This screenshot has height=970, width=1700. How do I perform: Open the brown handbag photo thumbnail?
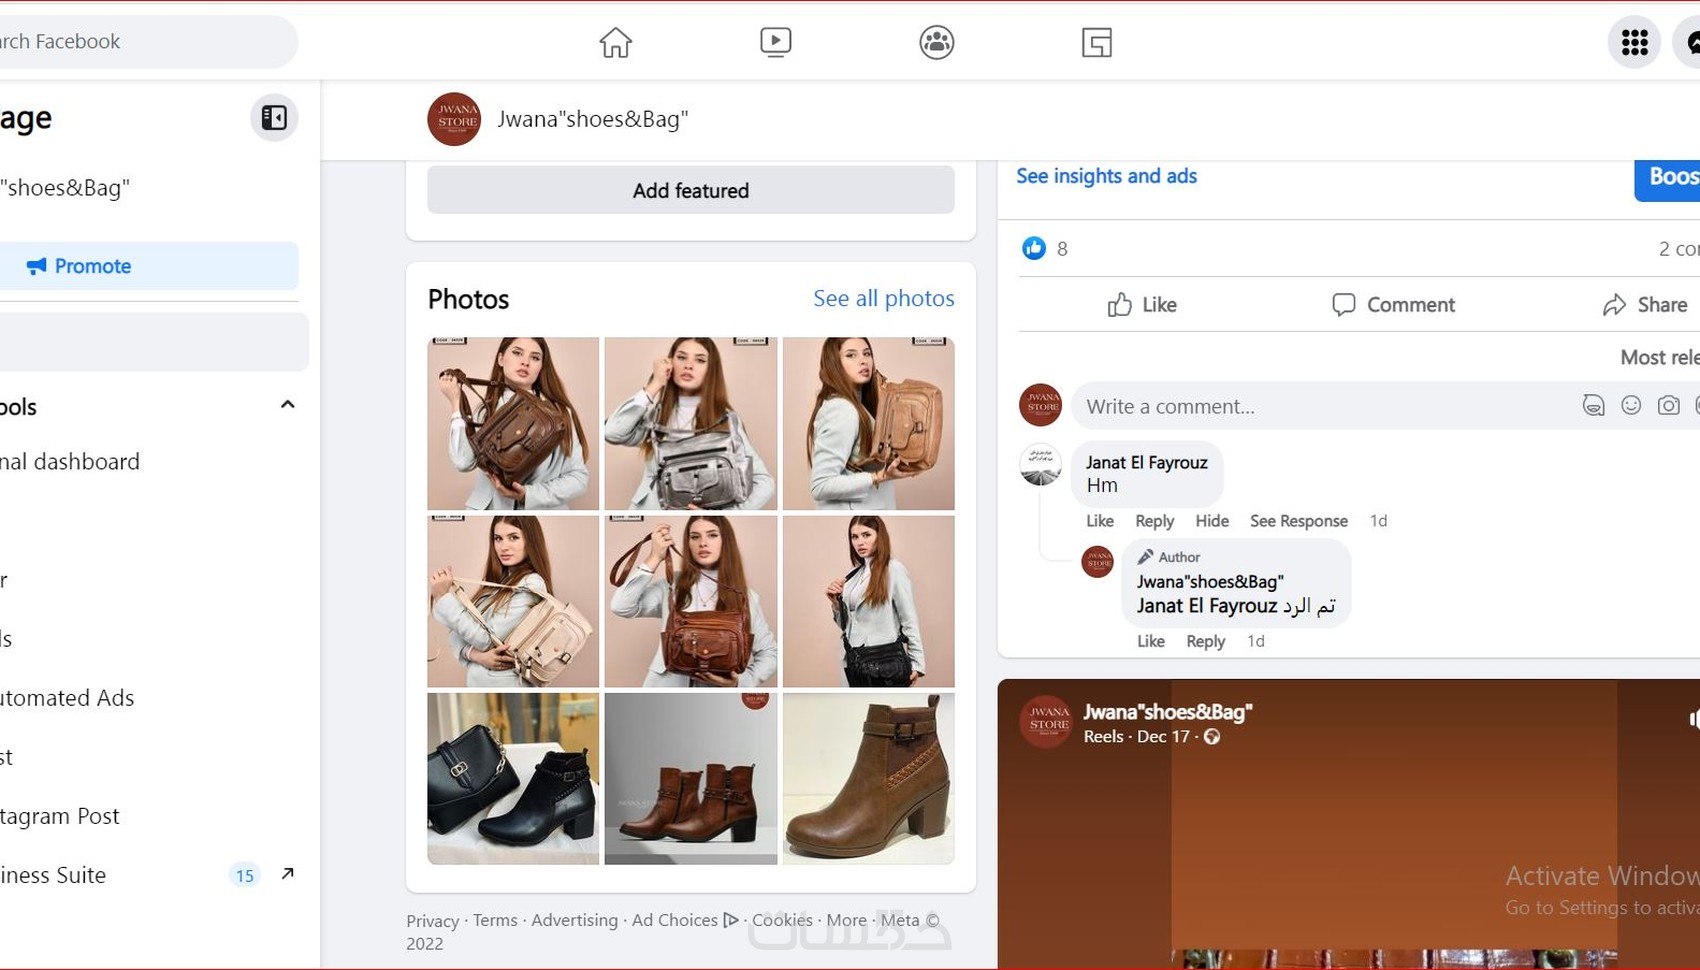(513, 424)
